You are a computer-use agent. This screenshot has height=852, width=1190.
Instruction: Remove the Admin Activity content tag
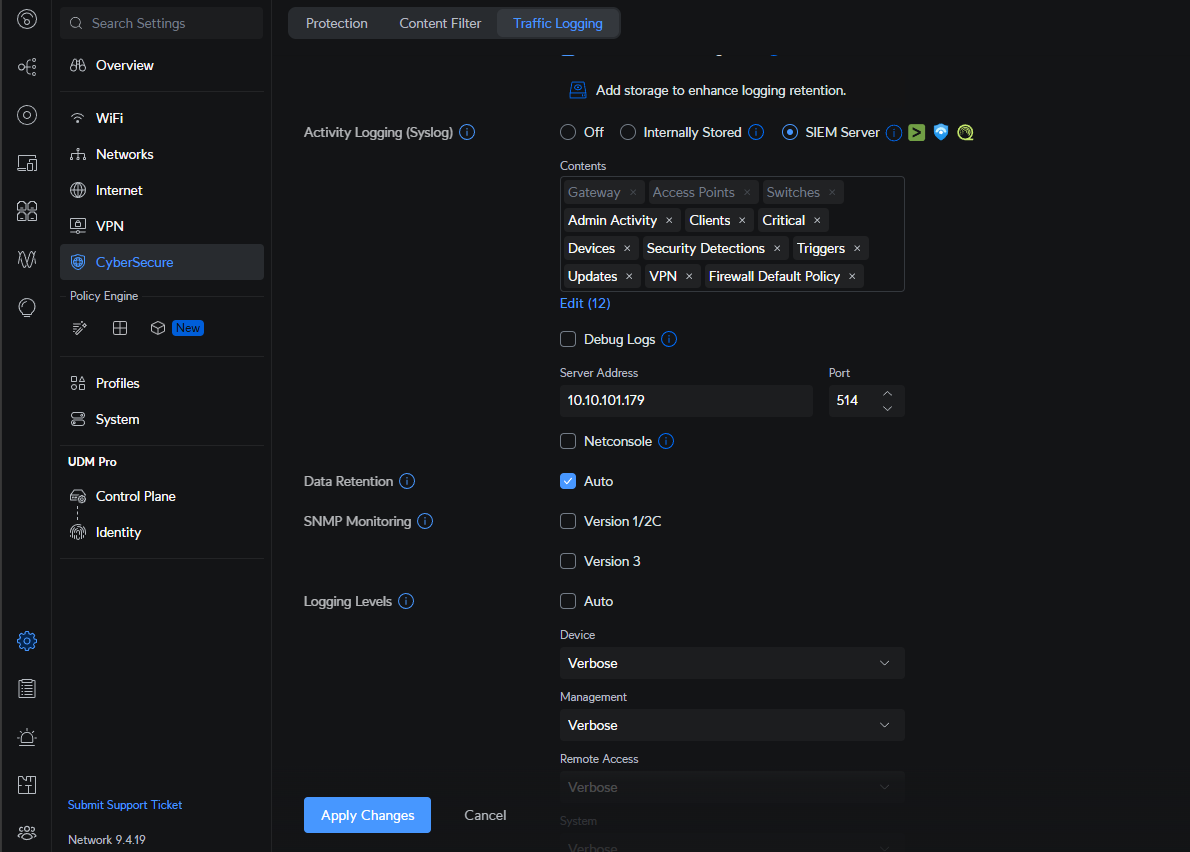click(x=669, y=220)
